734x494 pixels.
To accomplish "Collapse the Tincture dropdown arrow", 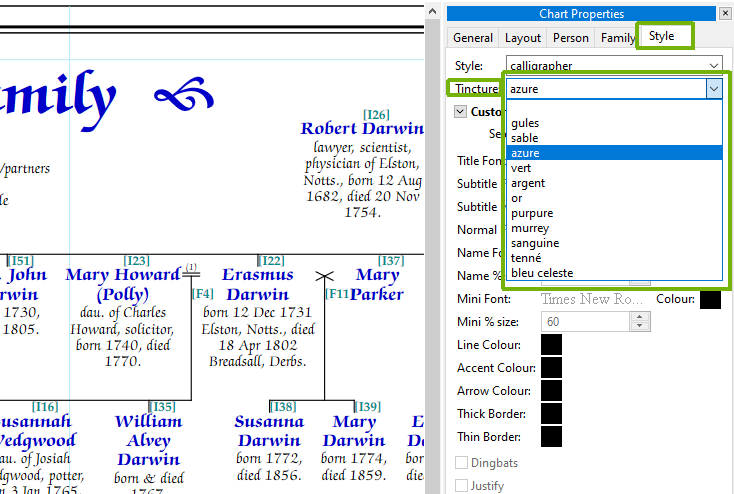I will pyautogui.click(x=713, y=88).
